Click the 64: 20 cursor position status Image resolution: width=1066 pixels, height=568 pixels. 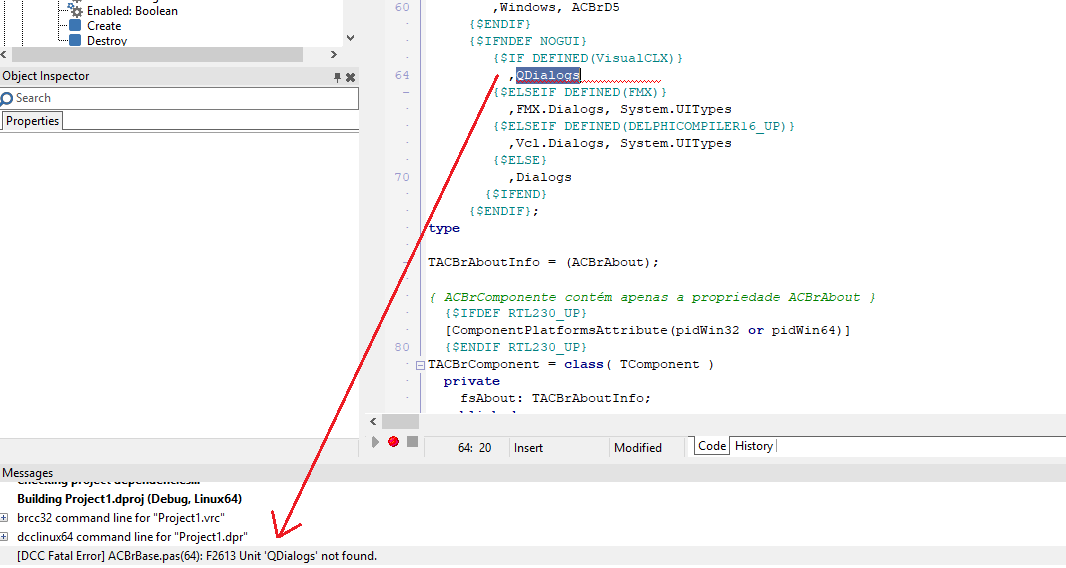point(475,448)
